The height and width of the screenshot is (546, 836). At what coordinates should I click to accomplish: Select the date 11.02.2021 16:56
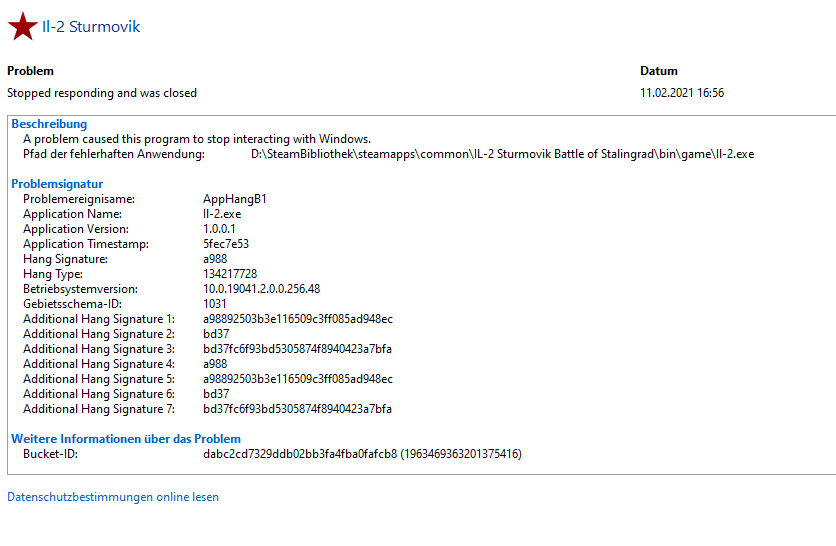click(x=682, y=93)
